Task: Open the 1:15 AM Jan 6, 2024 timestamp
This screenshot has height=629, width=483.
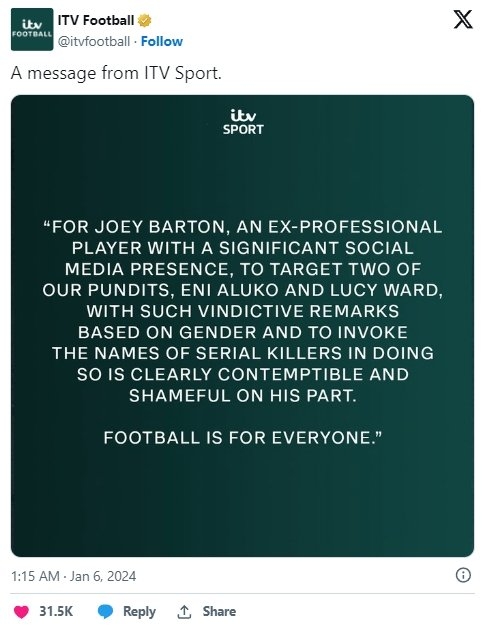Action: 74,576
